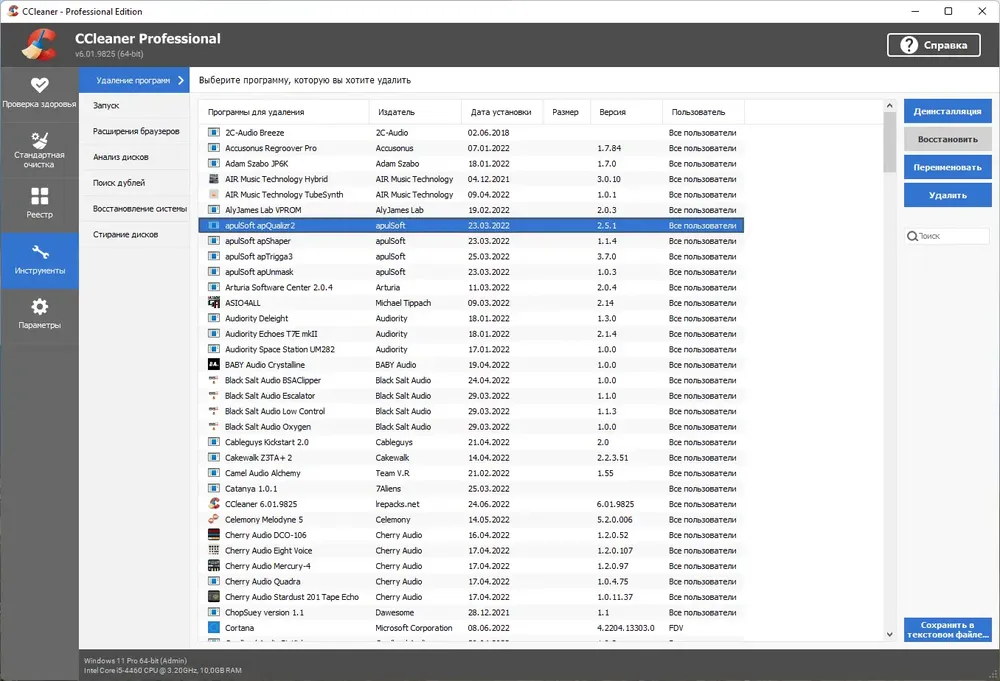
Task: Open Duplicate Finder (Поиск дублей) section
Action: click(x=119, y=183)
